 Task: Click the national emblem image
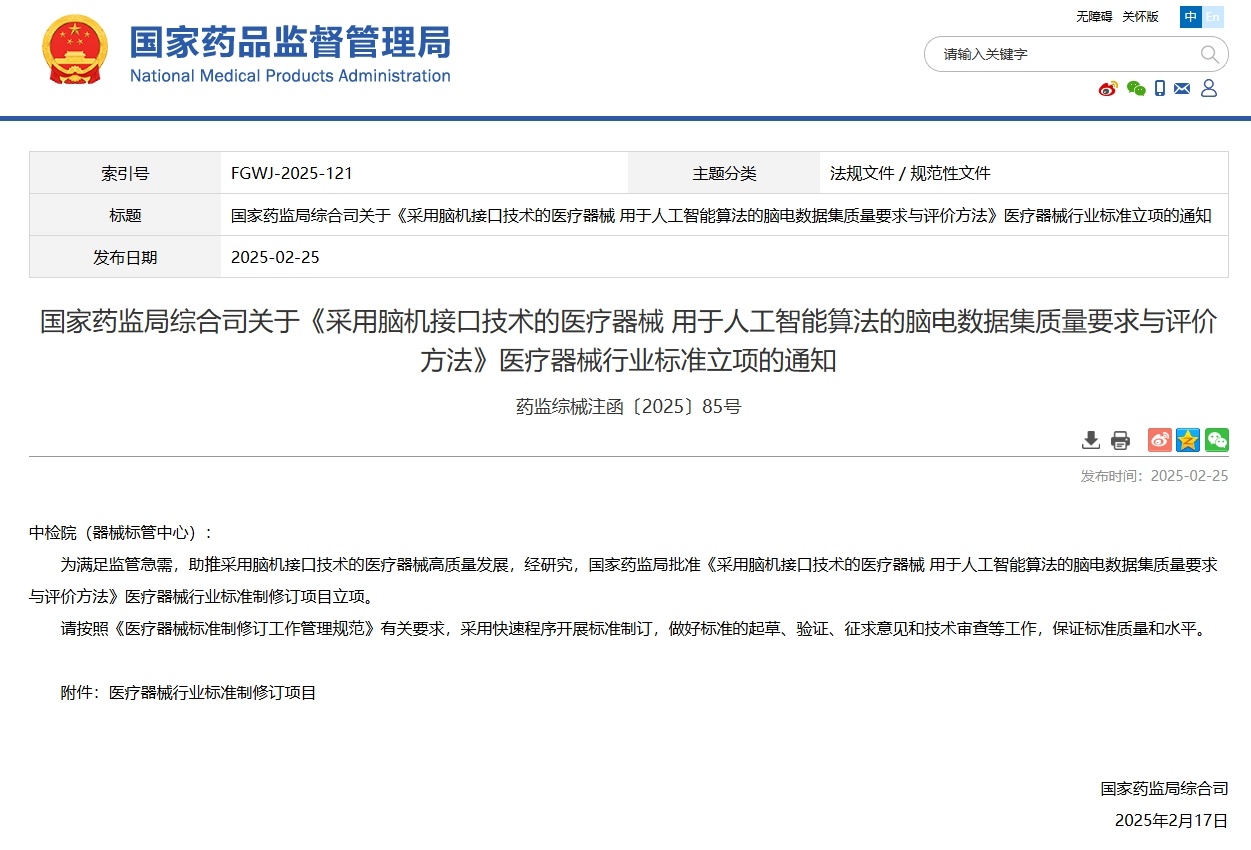click(75, 50)
